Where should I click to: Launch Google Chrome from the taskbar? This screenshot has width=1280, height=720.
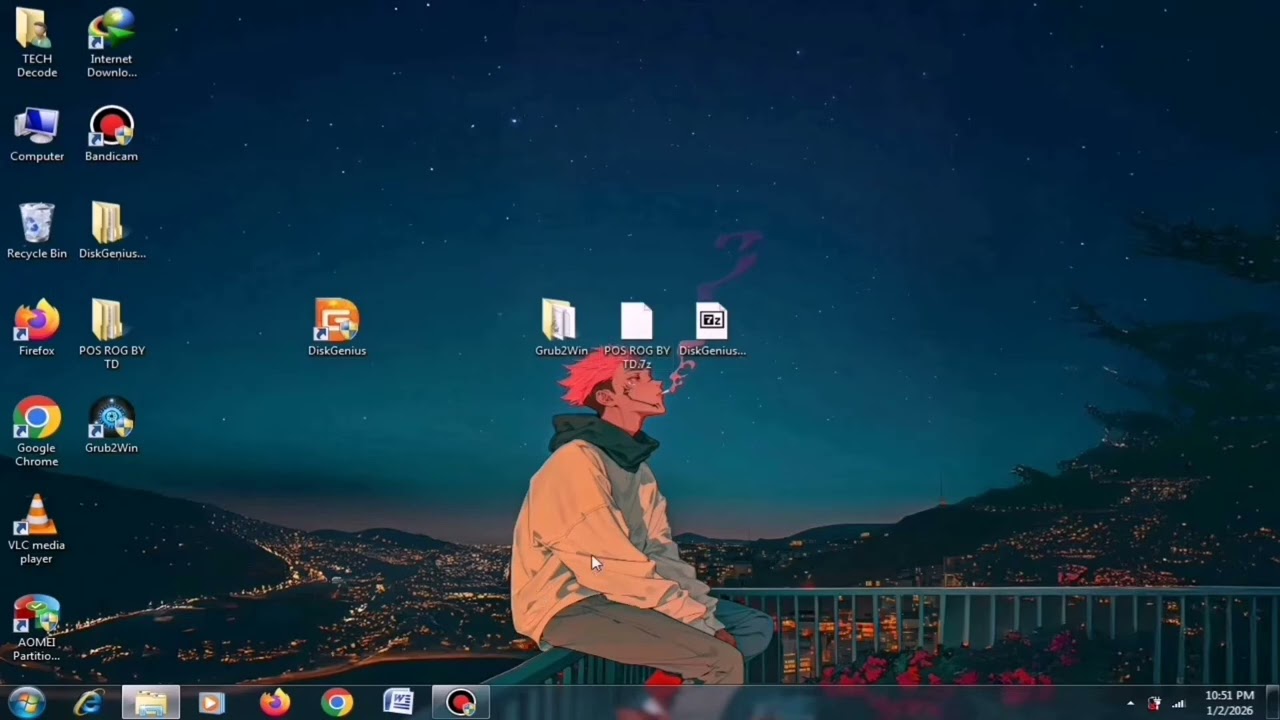337,703
